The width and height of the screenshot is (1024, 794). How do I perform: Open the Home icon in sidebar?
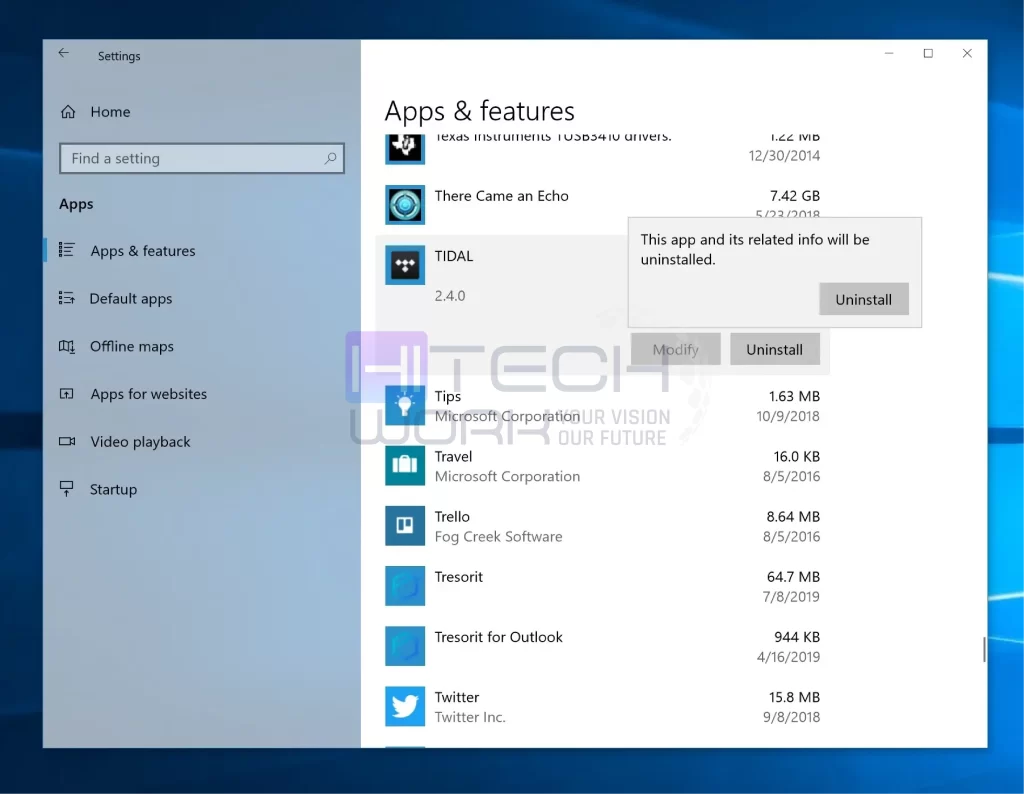tap(68, 112)
